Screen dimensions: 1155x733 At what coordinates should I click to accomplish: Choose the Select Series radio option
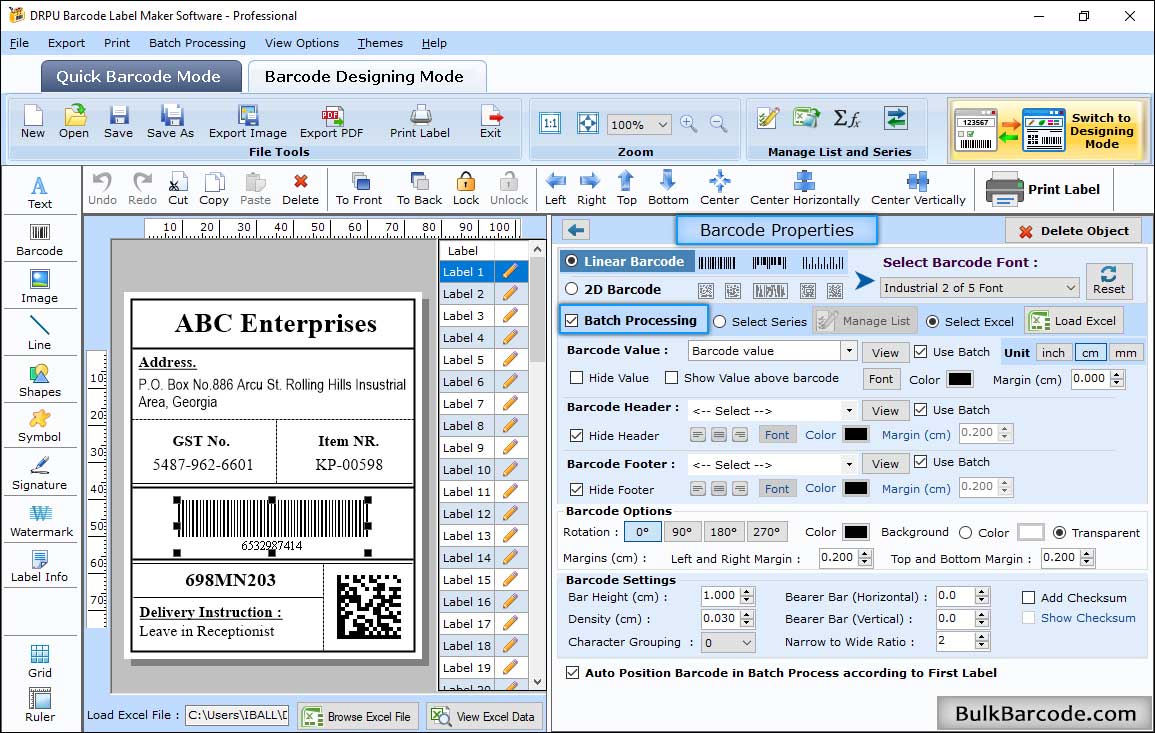(x=720, y=322)
